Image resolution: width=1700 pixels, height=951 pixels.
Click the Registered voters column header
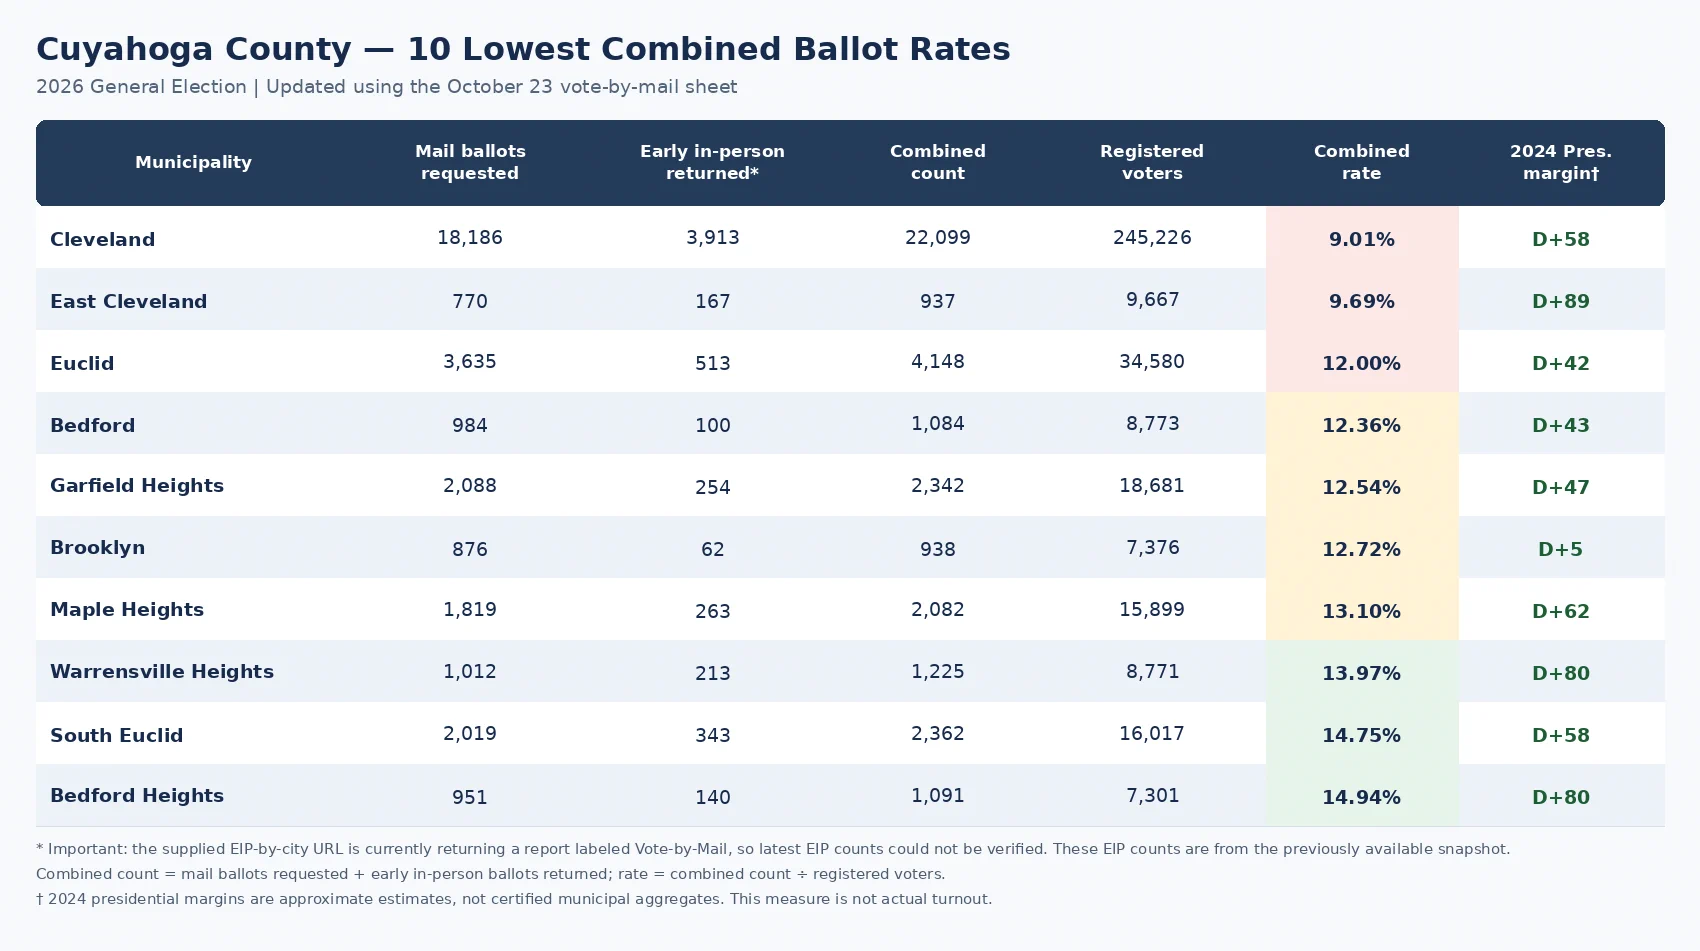coord(1152,162)
